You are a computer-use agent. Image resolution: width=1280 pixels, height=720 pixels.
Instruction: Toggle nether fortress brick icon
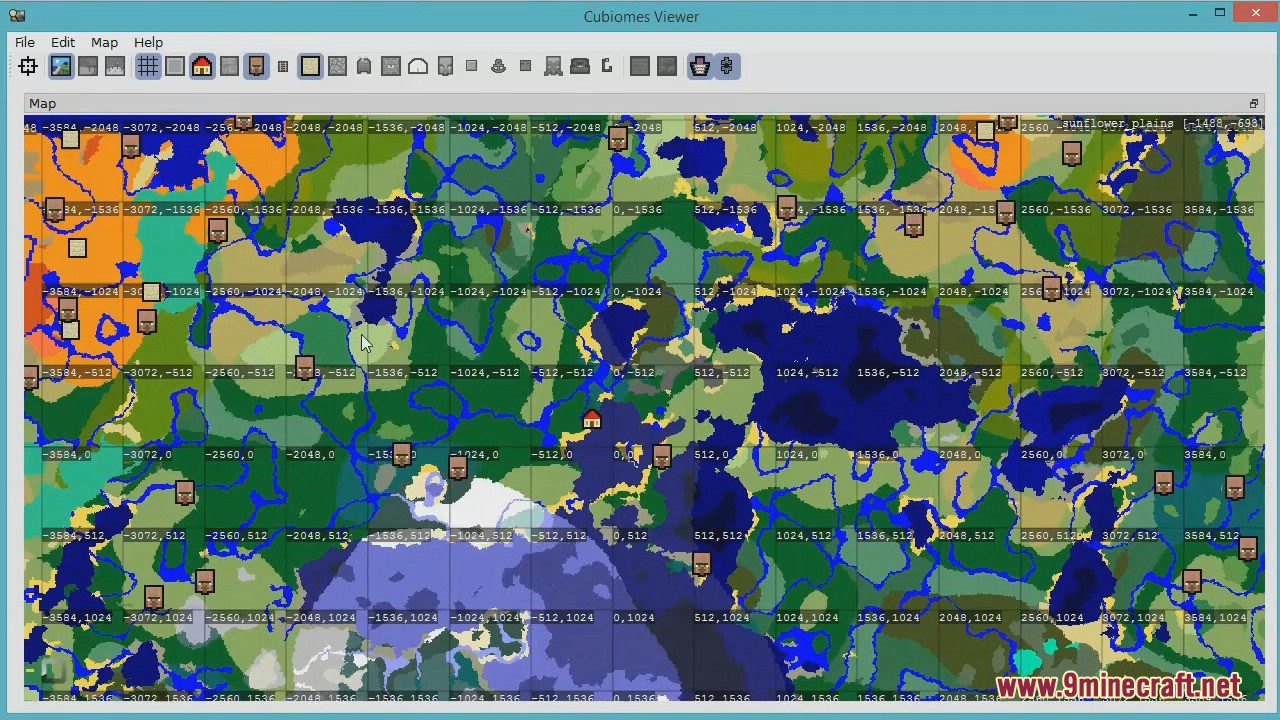pyautogui.click(x=640, y=67)
